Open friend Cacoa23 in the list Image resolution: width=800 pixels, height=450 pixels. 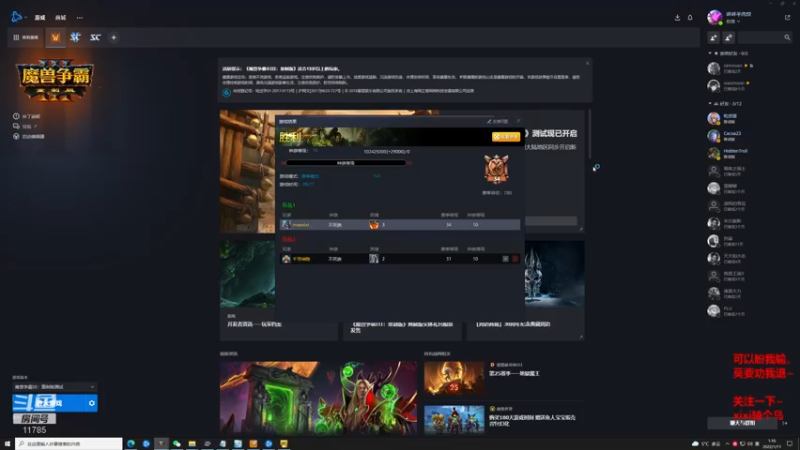pyautogui.click(x=749, y=135)
